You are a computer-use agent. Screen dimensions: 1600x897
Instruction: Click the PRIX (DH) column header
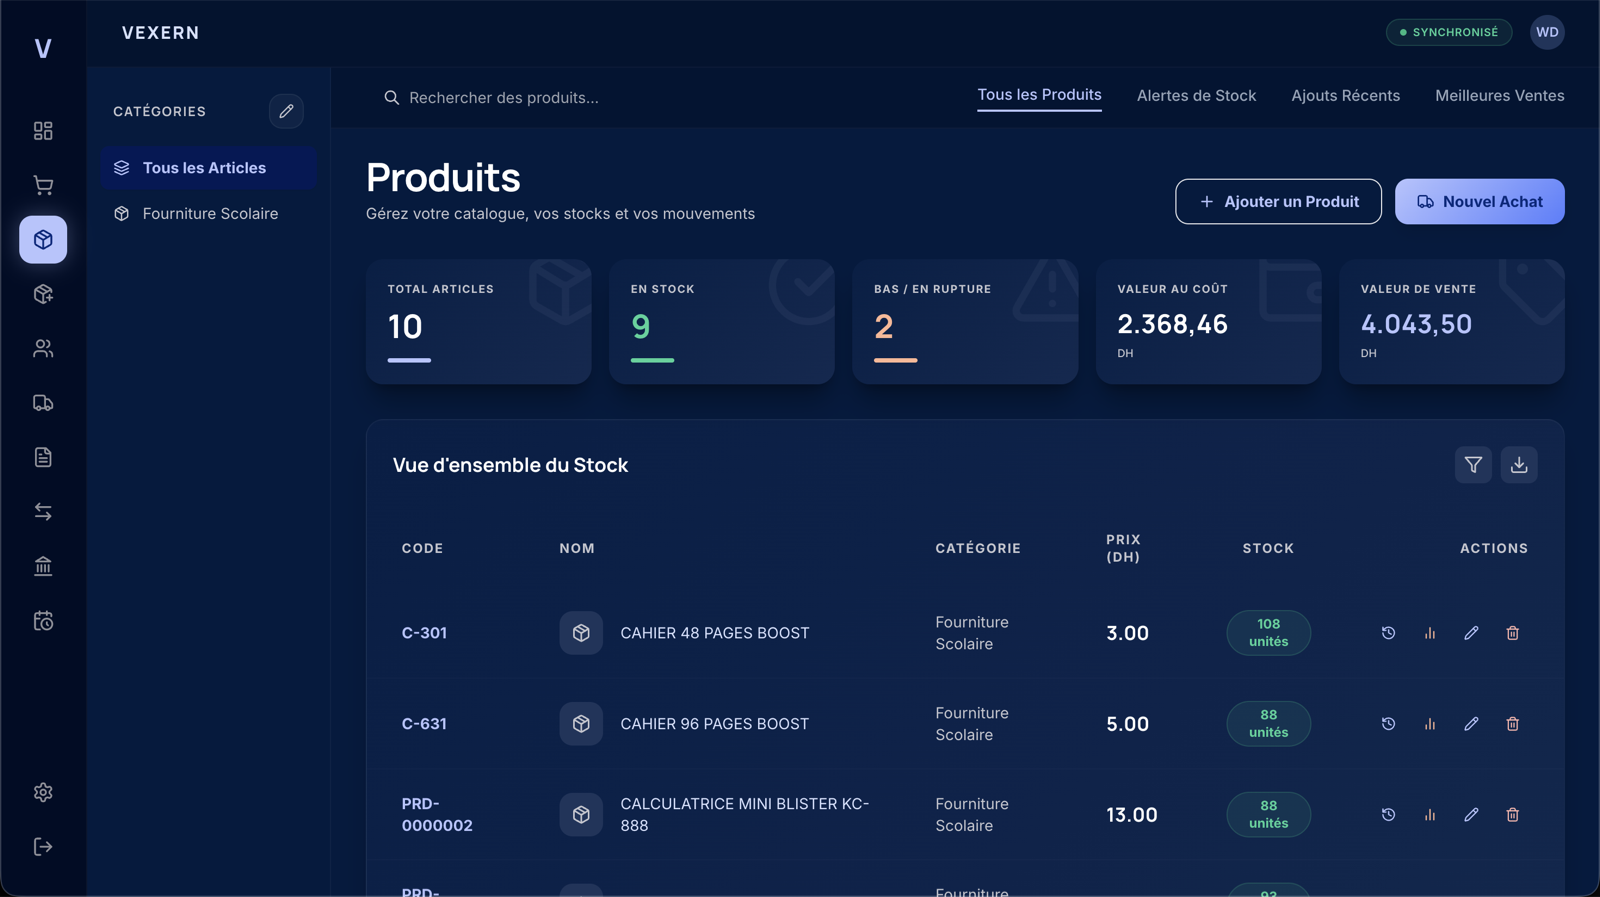pyautogui.click(x=1123, y=548)
